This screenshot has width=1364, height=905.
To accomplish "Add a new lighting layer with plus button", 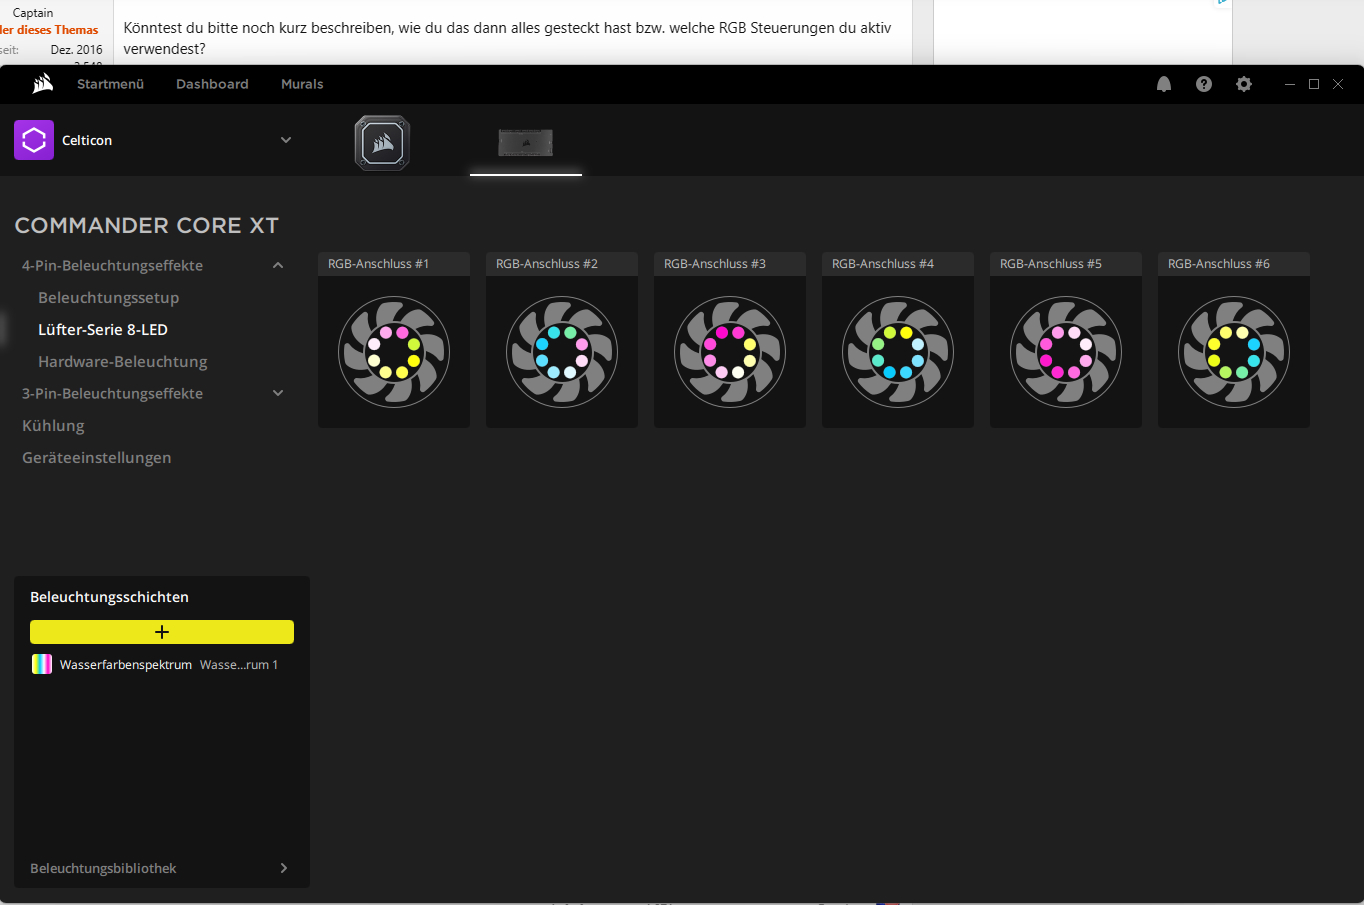I will (x=162, y=632).
